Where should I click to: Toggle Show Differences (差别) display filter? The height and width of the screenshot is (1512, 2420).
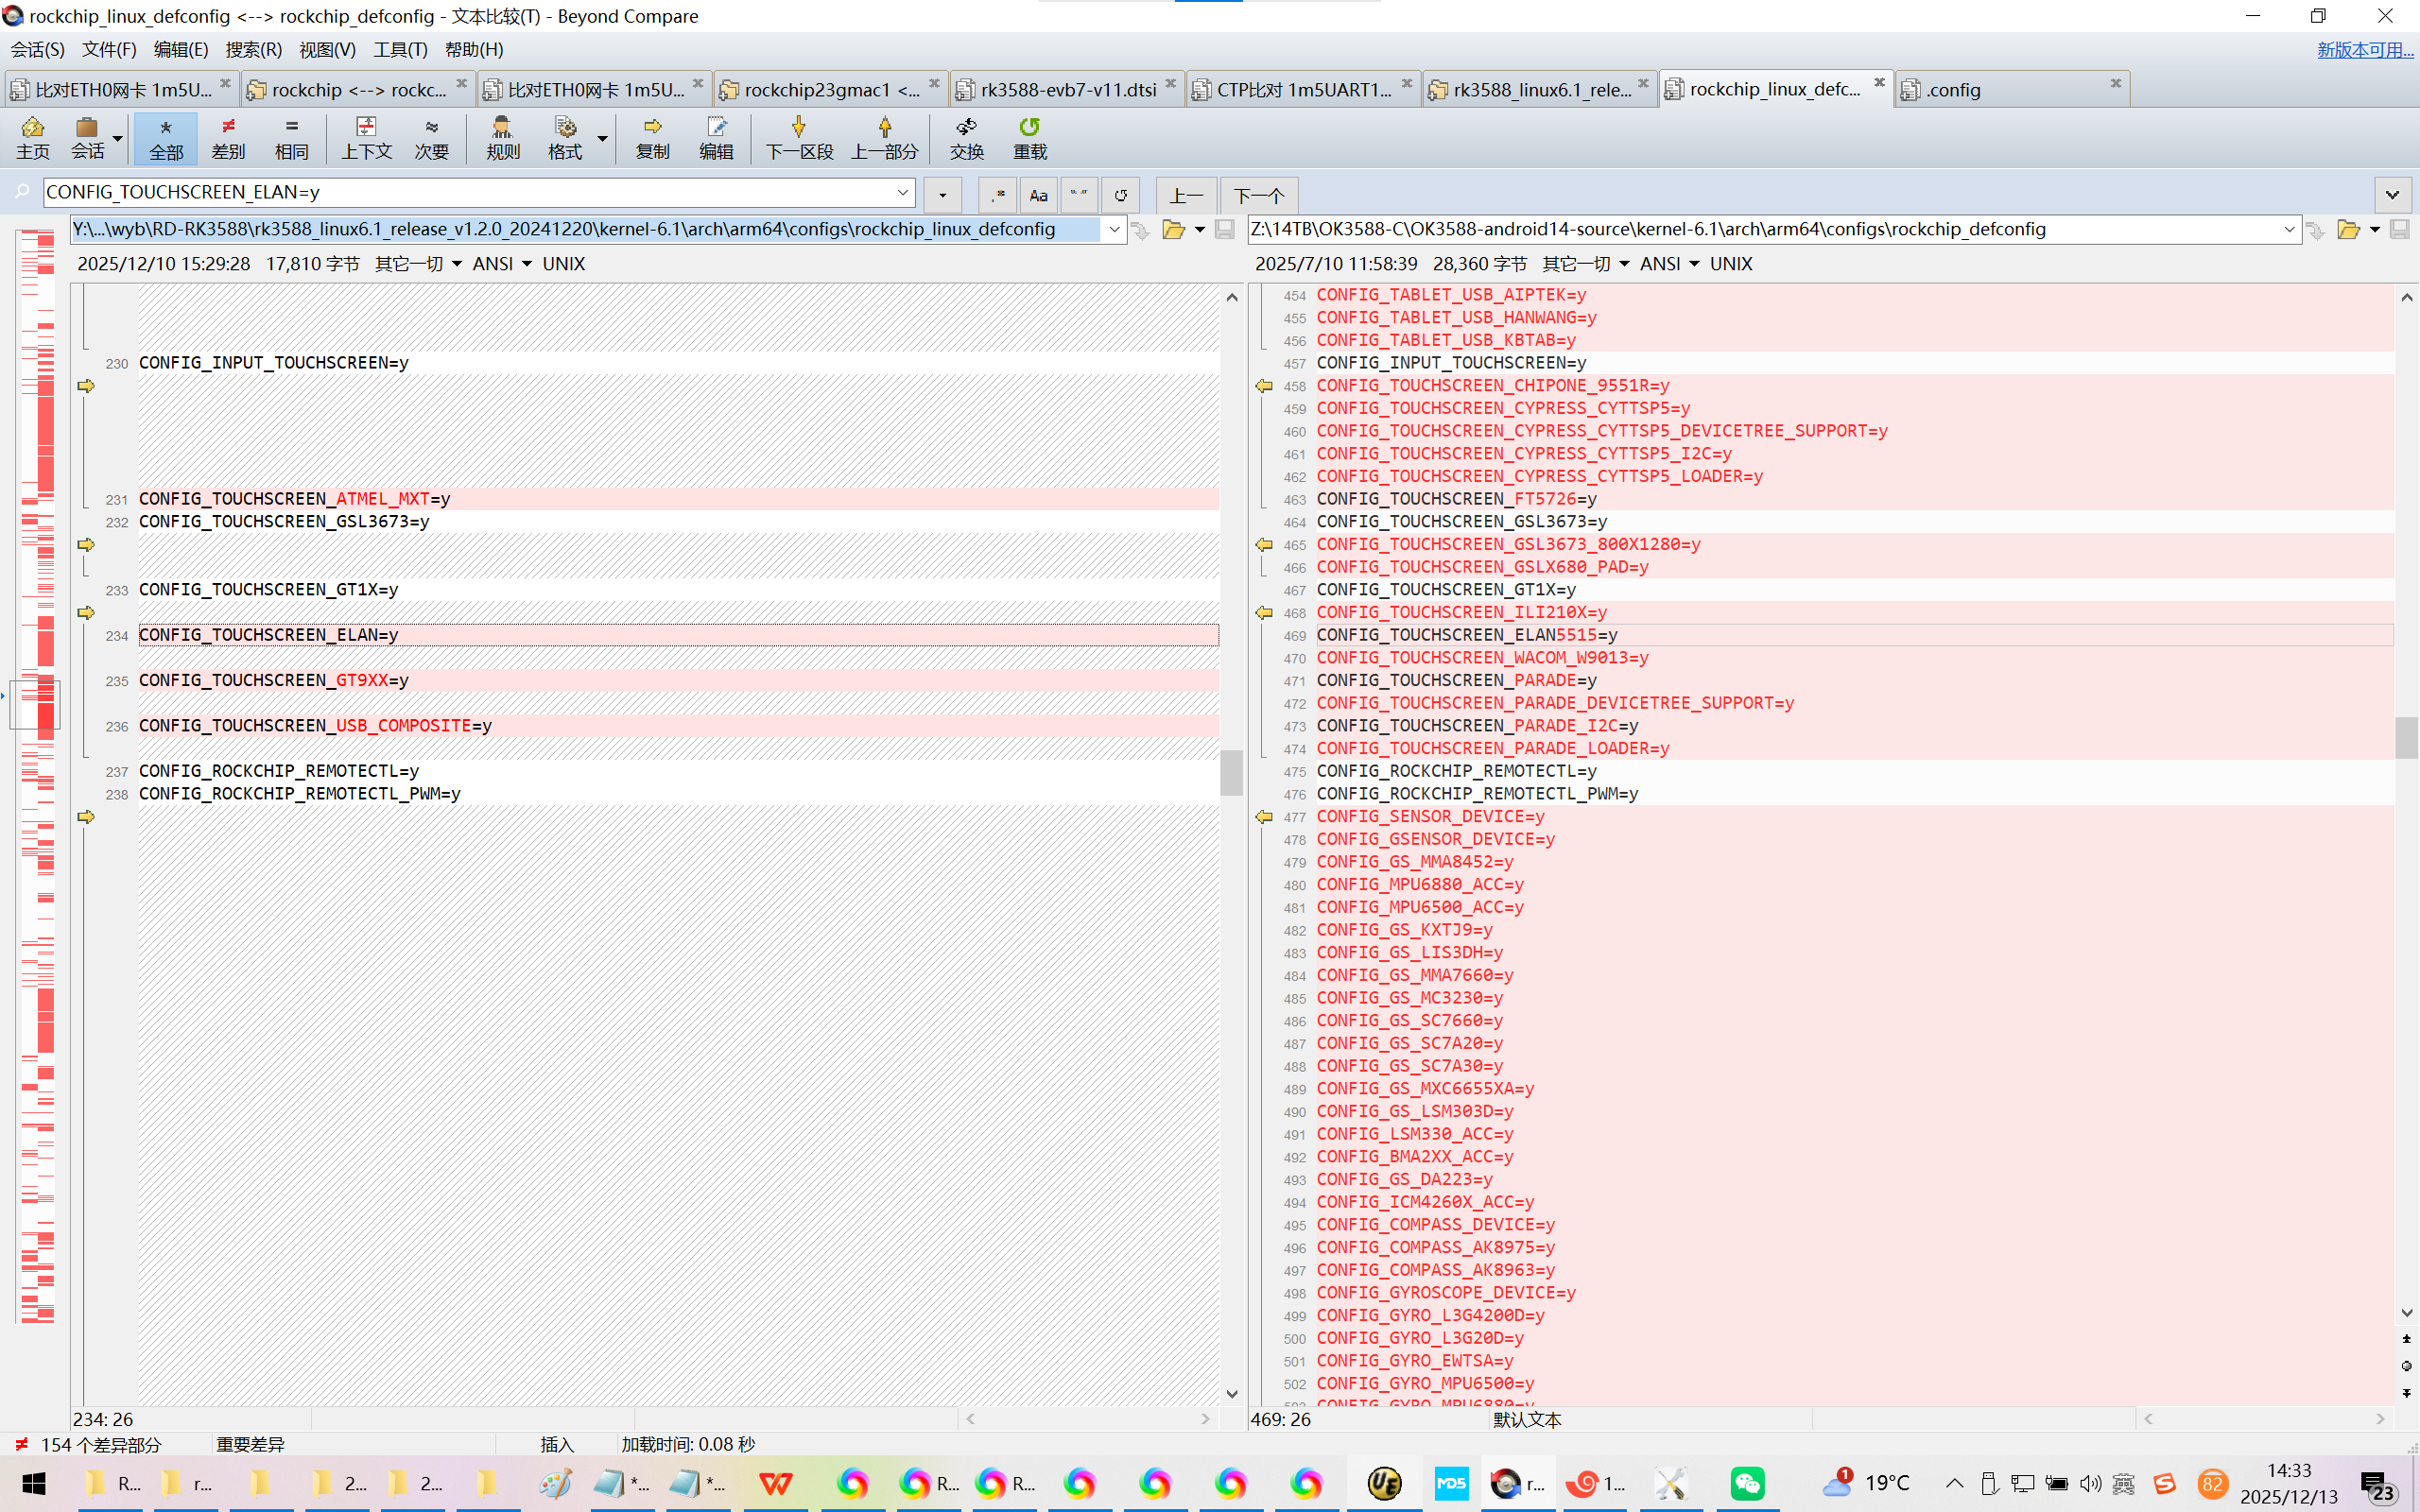click(228, 137)
